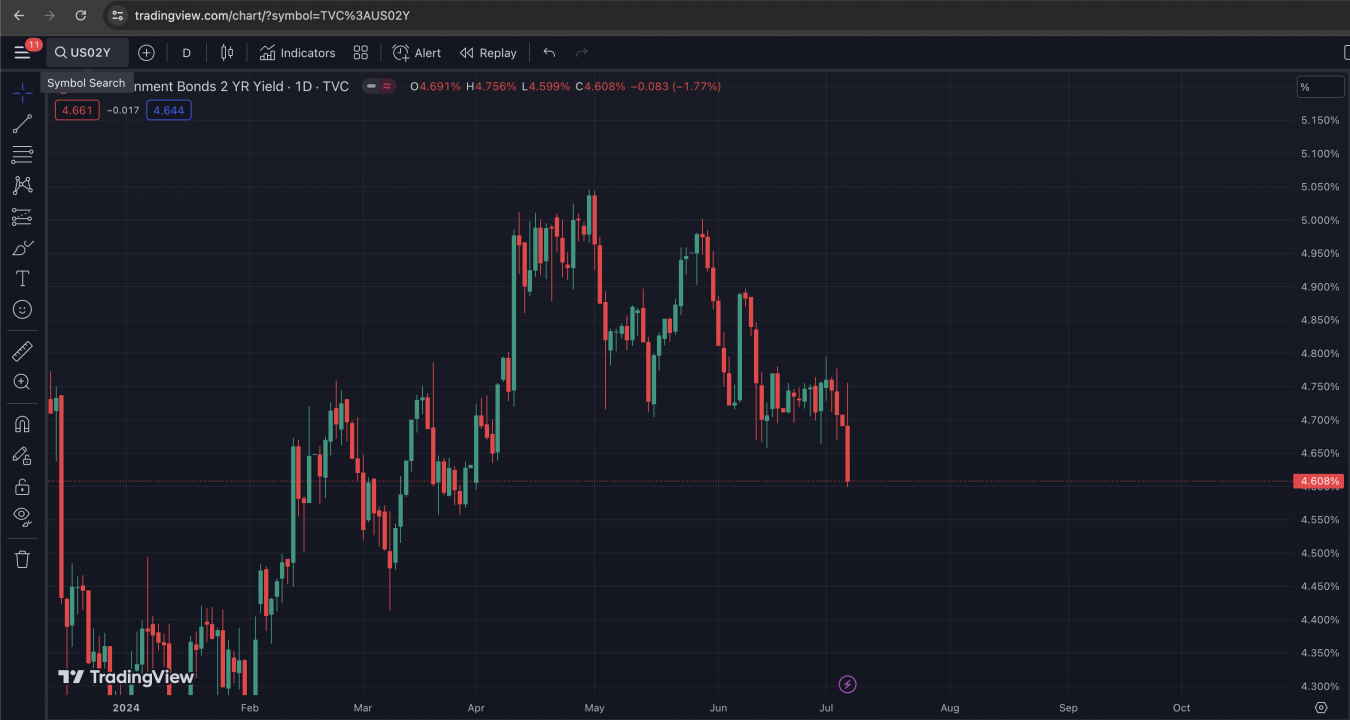Select the Measure ruler tool
The height and width of the screenshot is (720, 1350).
[22, 351]
